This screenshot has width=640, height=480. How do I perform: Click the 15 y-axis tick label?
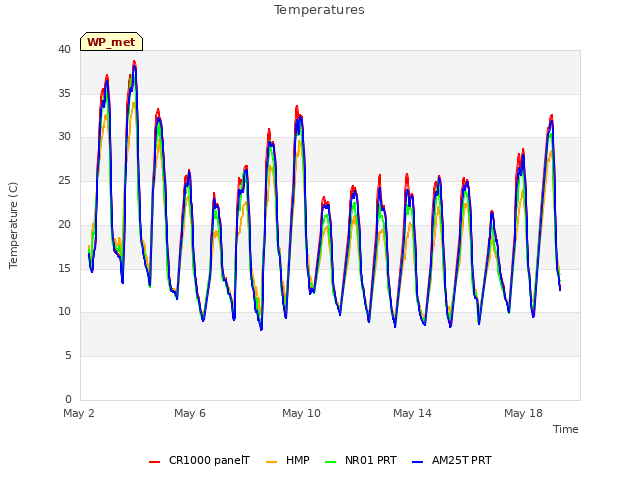(64, 268)
